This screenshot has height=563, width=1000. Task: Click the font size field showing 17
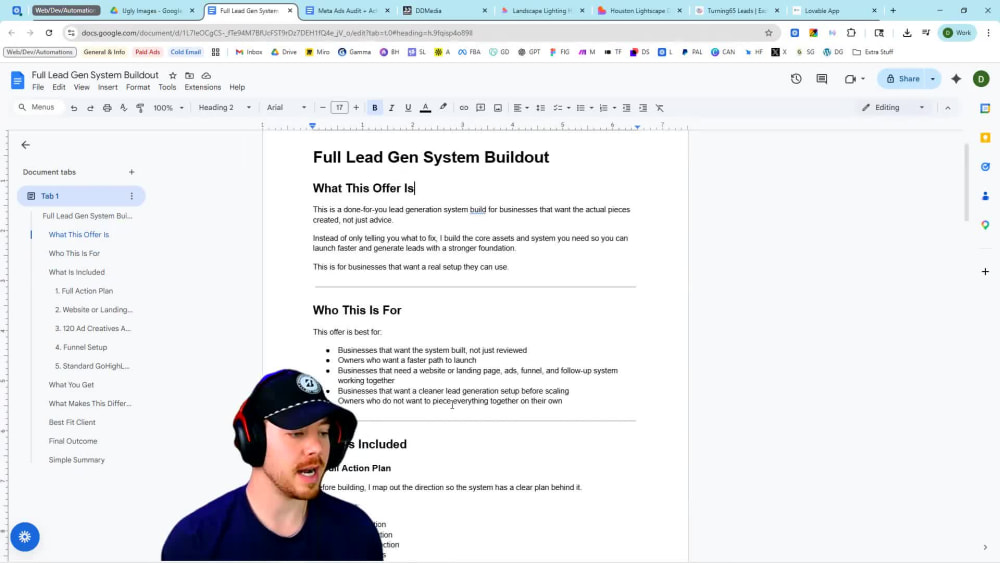click(x=339, y=108)
